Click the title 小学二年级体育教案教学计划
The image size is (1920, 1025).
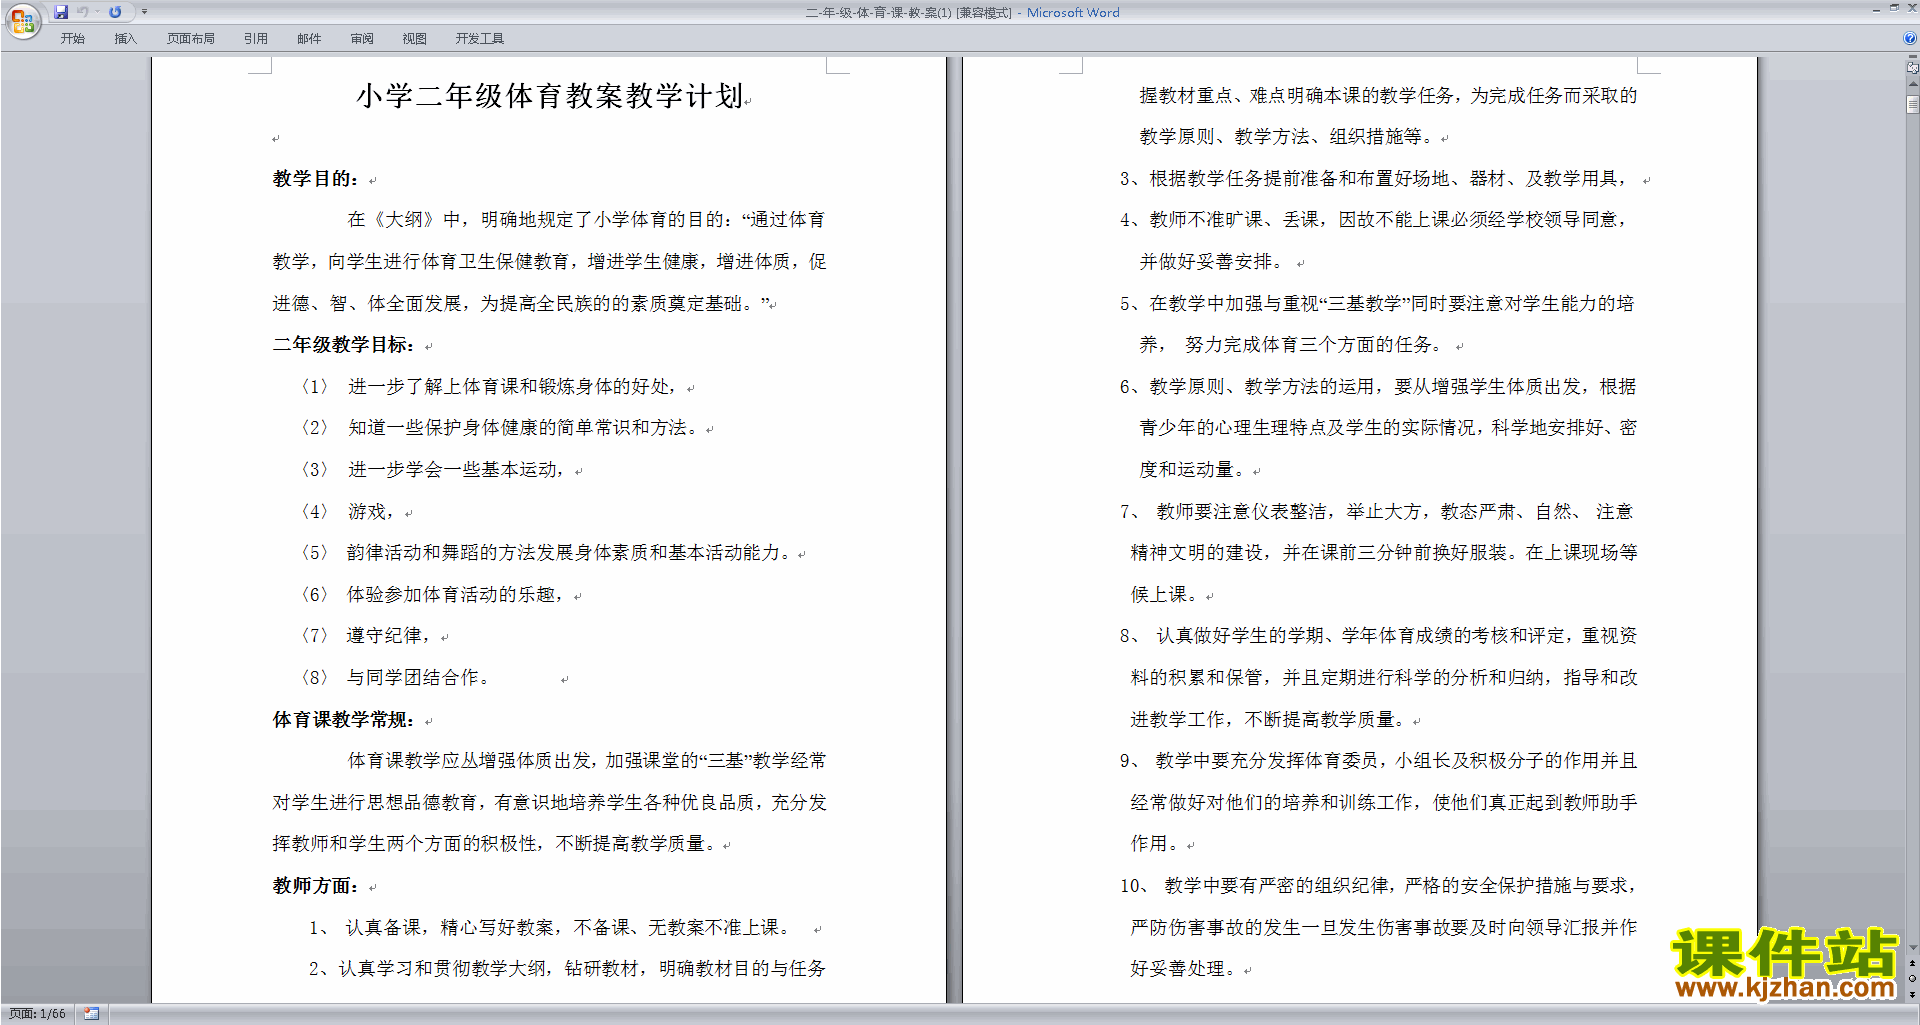(550, 96)
